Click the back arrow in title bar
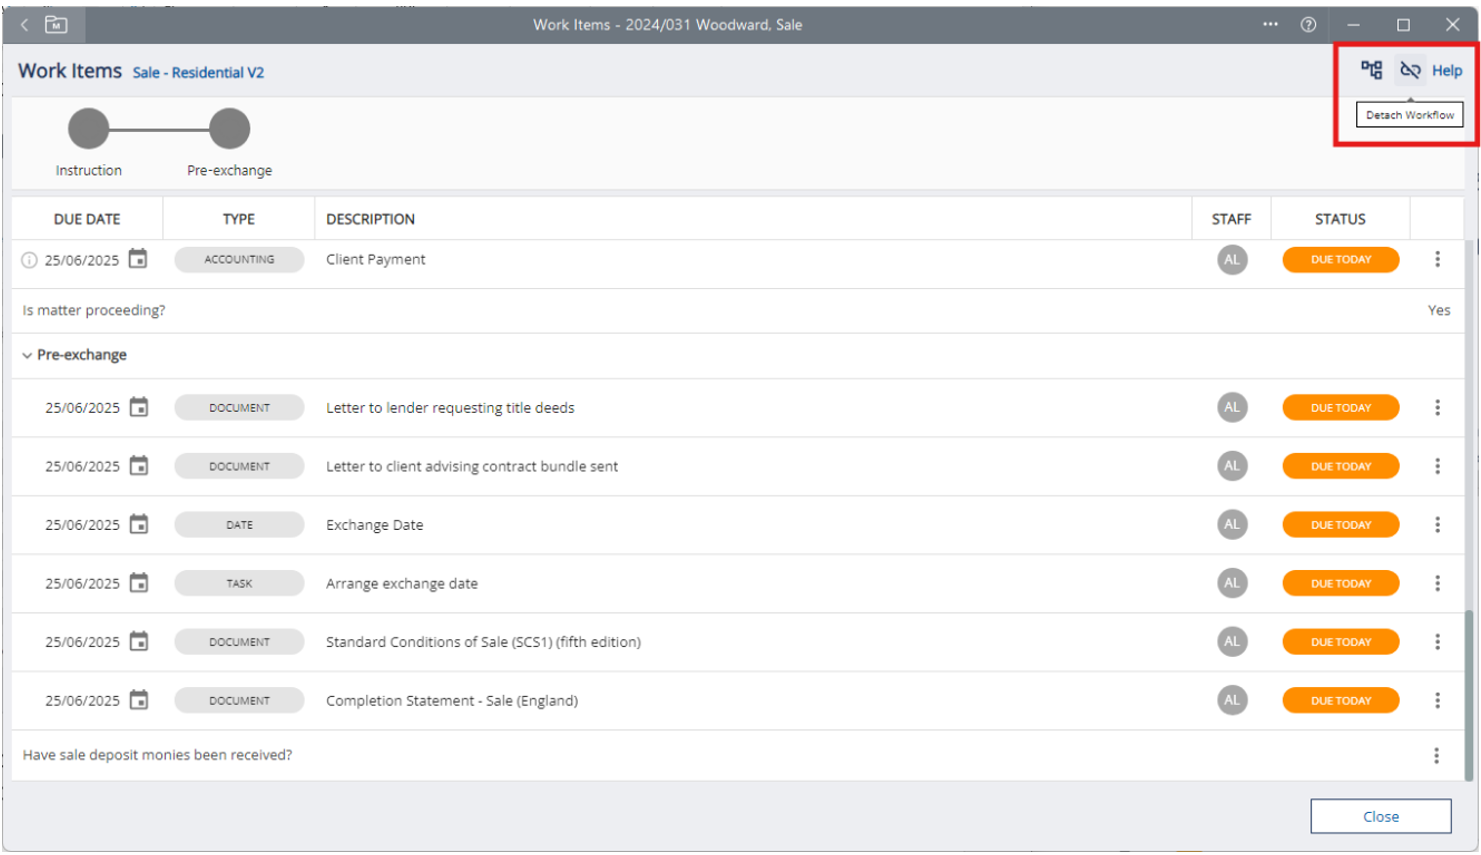Viewport: 1481px width, 855px height. [25, 24]
